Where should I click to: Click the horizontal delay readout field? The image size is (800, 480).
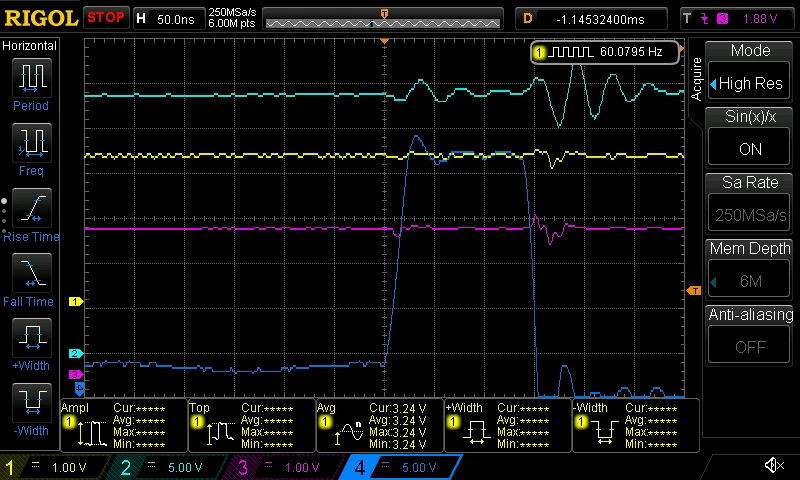point(591,19)
